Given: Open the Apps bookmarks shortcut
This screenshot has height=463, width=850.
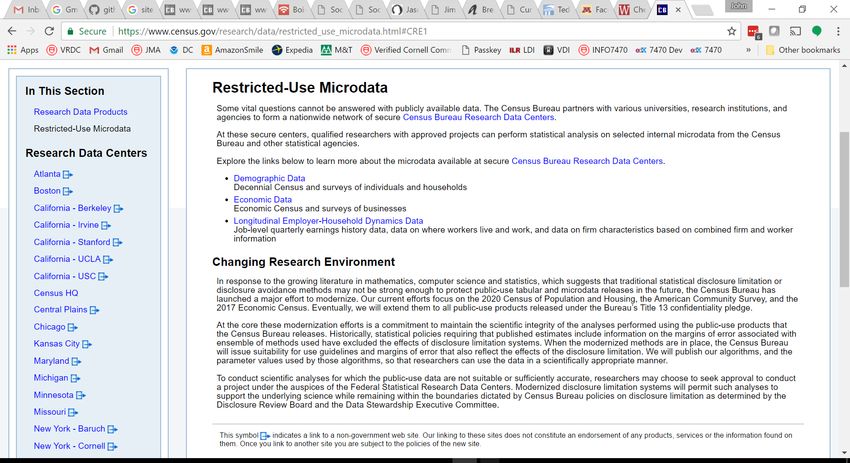Looking at the screenshot, I should 23,50.
